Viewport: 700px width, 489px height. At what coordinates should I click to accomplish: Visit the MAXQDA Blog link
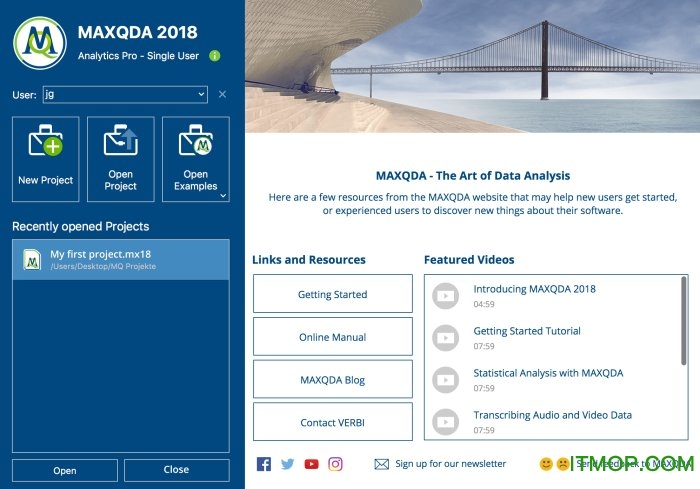(332, 380)
